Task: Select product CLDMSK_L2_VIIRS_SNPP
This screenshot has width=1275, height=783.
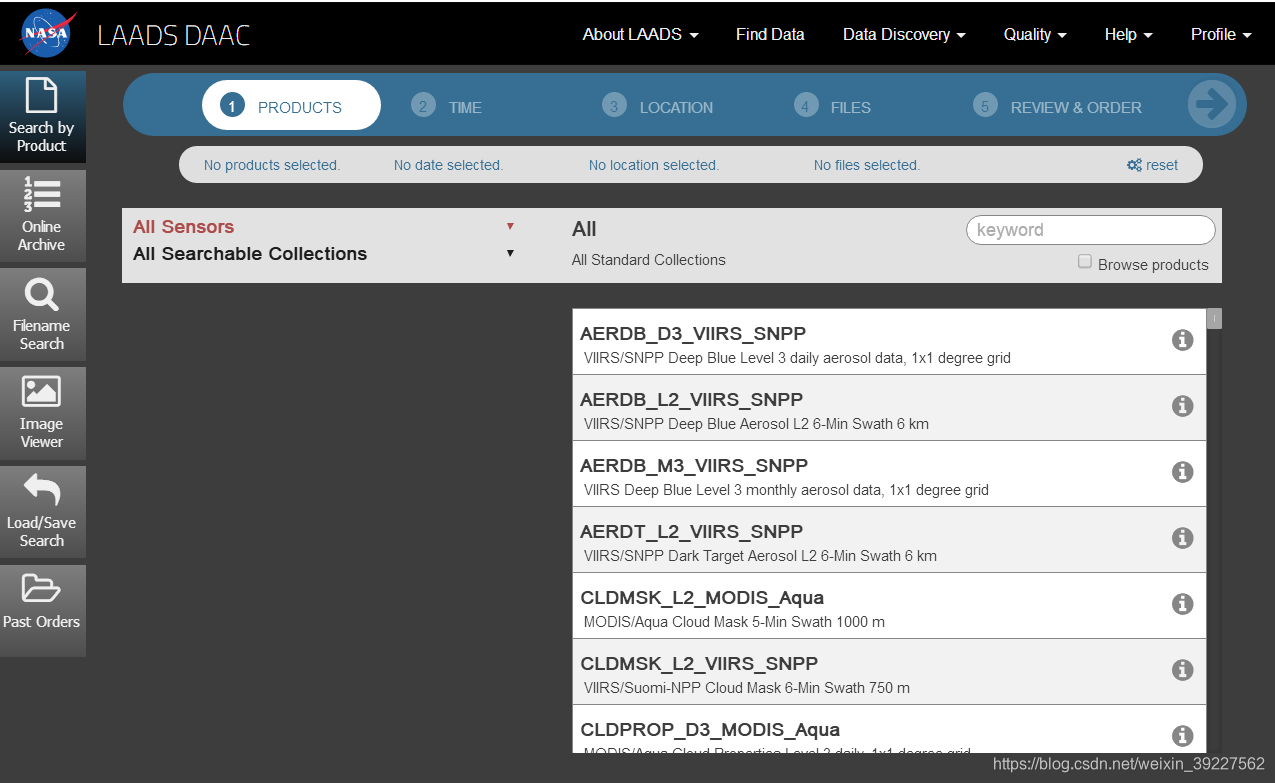Action: click(889, 672)
